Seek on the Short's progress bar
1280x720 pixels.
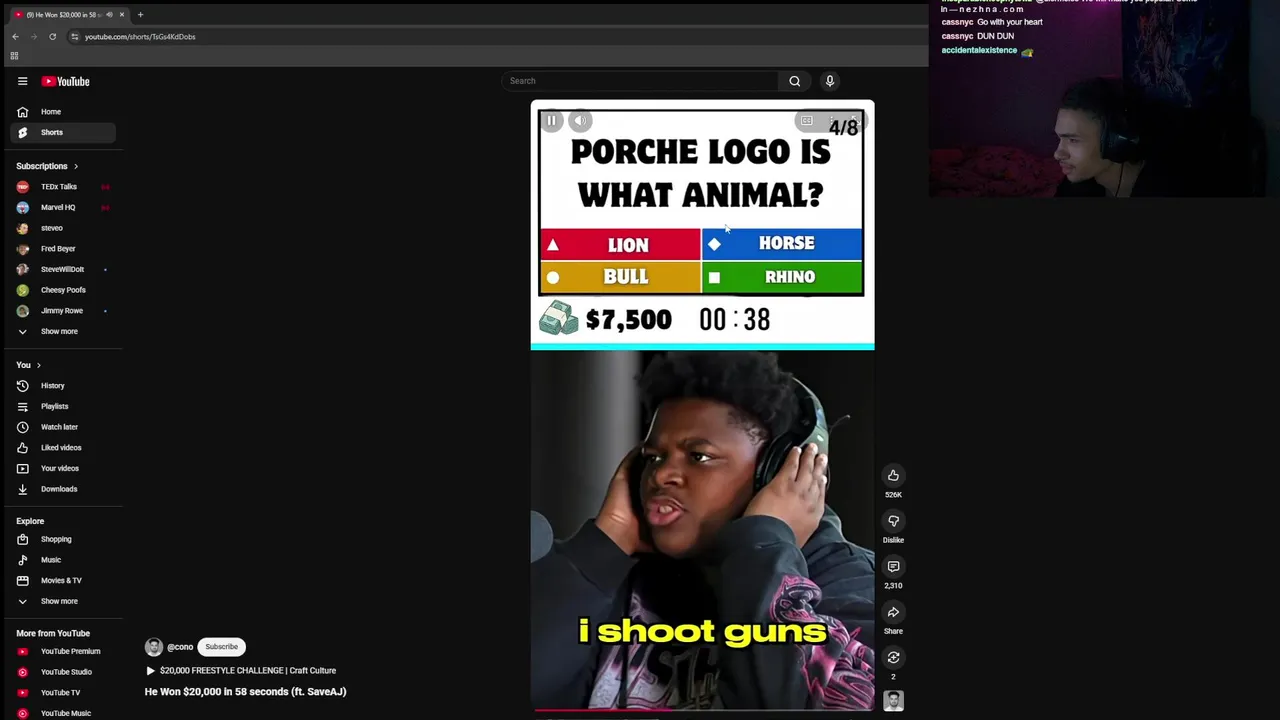click(702, 711)
